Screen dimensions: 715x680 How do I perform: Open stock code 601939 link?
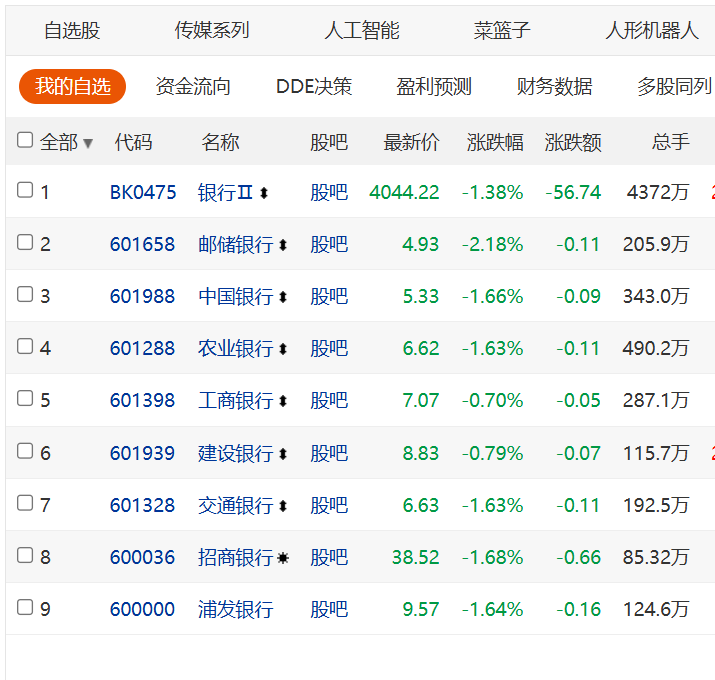click(142, 453)
